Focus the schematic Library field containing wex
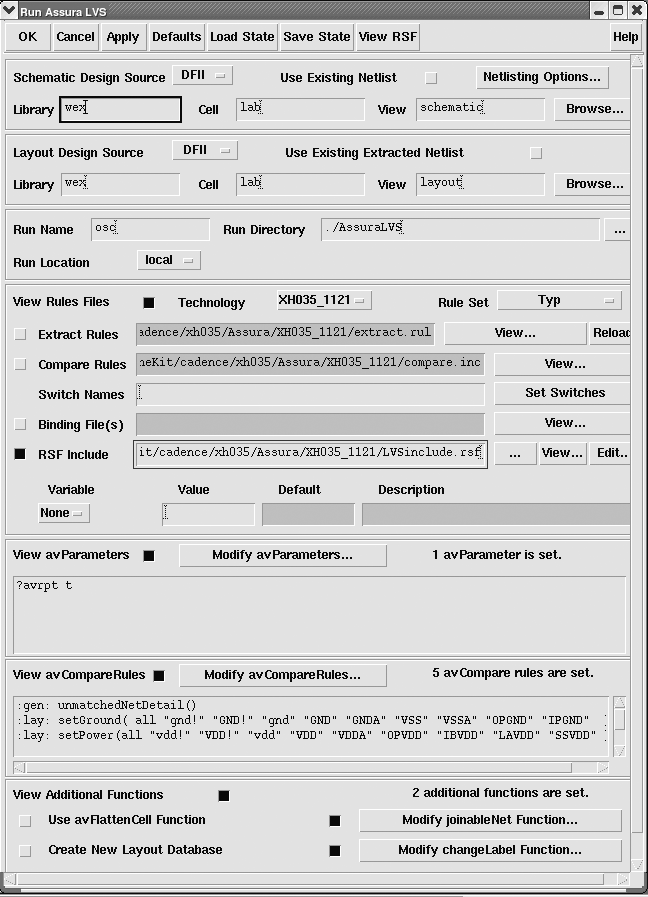The height and width of the screenshot is (897, 648). (x=121, y=109)
